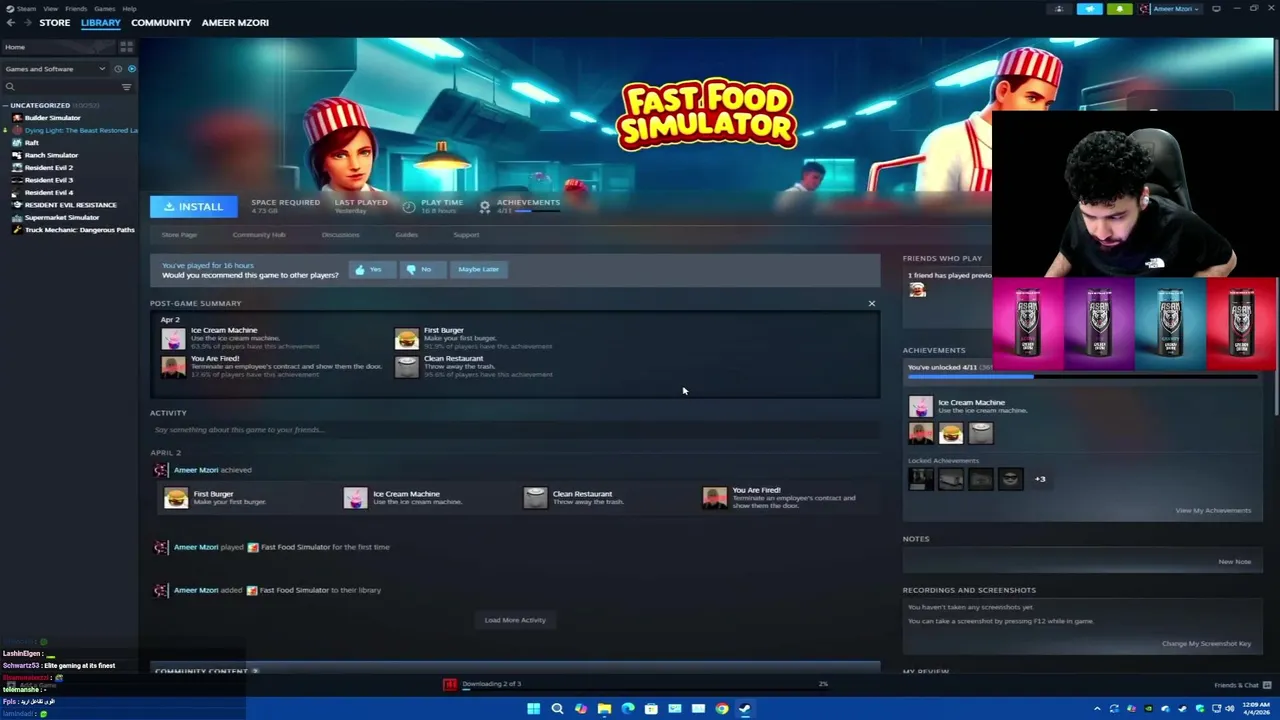
Task: Open the Support link
Action: point(466,235)
